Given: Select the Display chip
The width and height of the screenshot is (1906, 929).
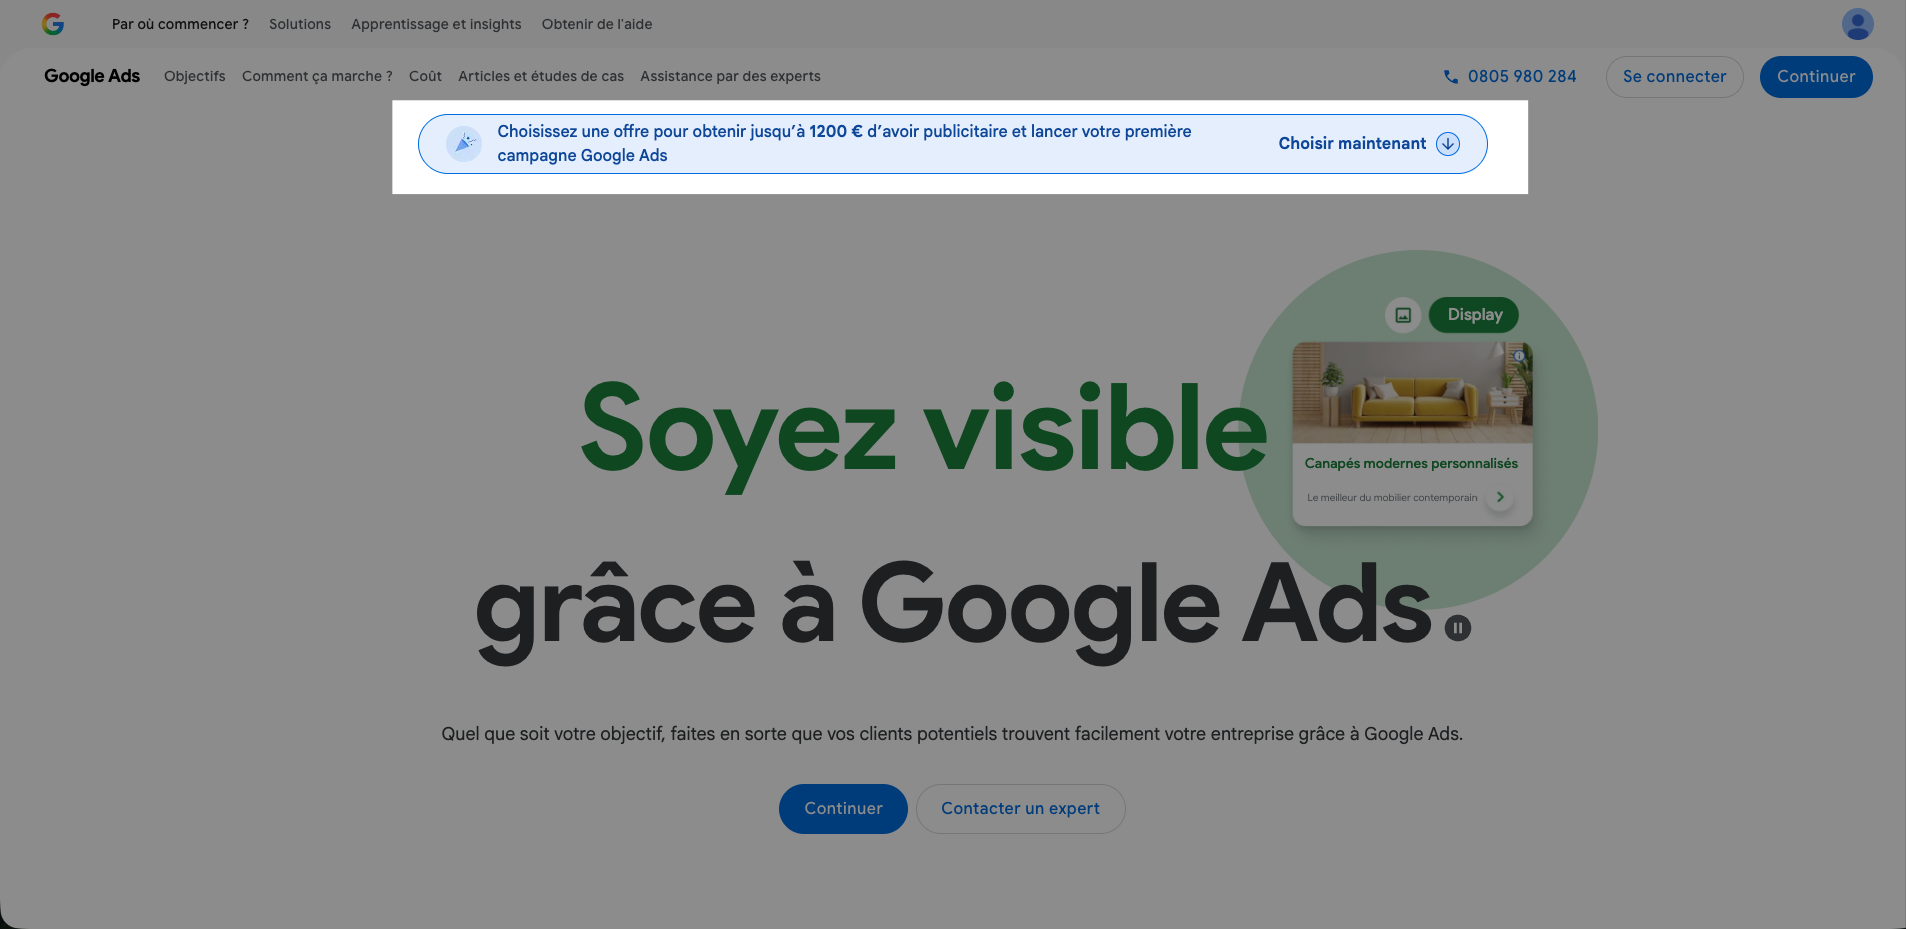Looking at the screenshot, I should (x=1474, y=315).
